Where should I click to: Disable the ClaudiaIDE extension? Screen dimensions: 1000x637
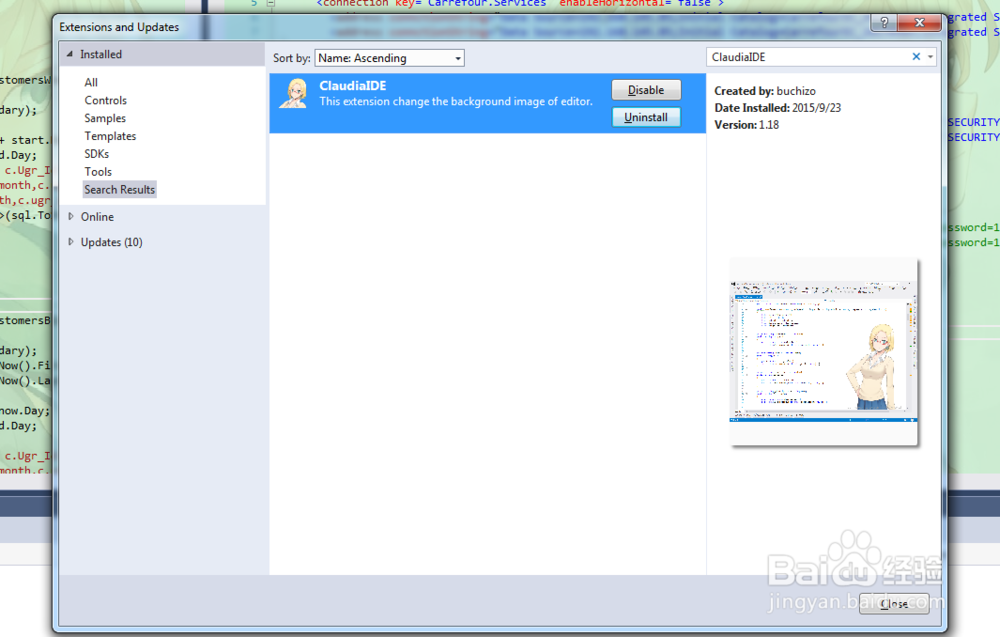point(645,89)
